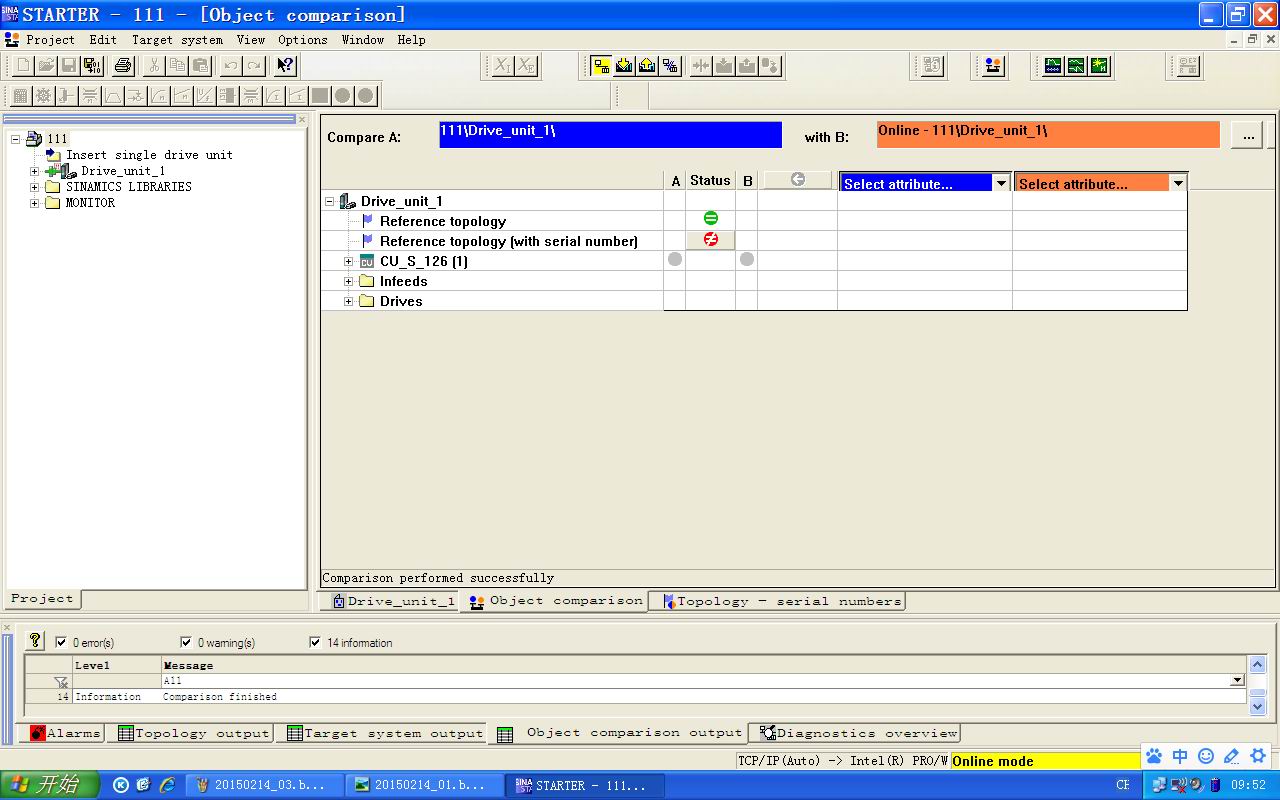Viewport: 1280px width, 800px height.
Task: Open the Project menu
Action: point(50,40)
